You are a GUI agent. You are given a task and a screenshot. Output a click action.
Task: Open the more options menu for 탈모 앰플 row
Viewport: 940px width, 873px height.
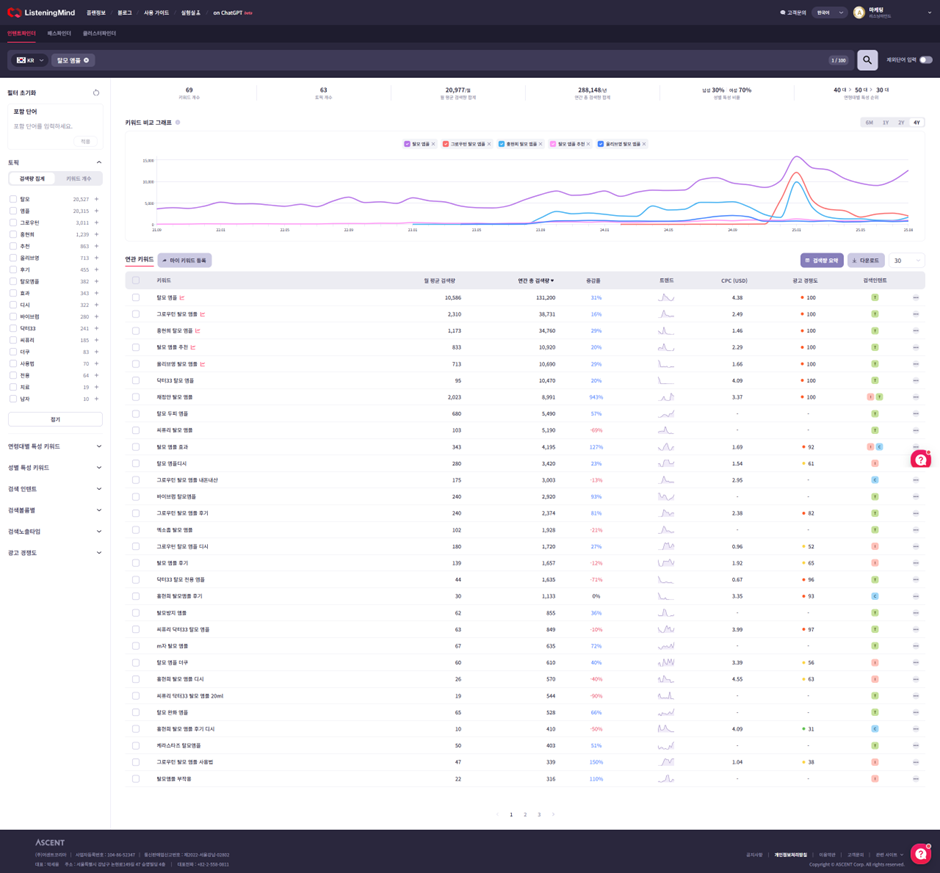click(x=915, y=298)
